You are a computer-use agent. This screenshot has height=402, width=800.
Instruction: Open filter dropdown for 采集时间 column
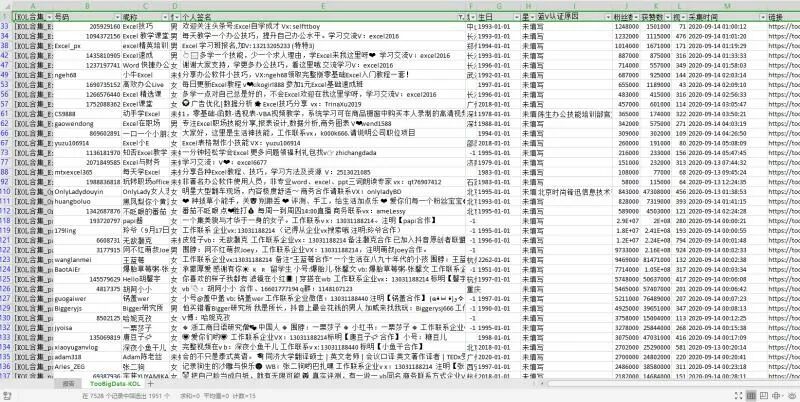point(763,17)
